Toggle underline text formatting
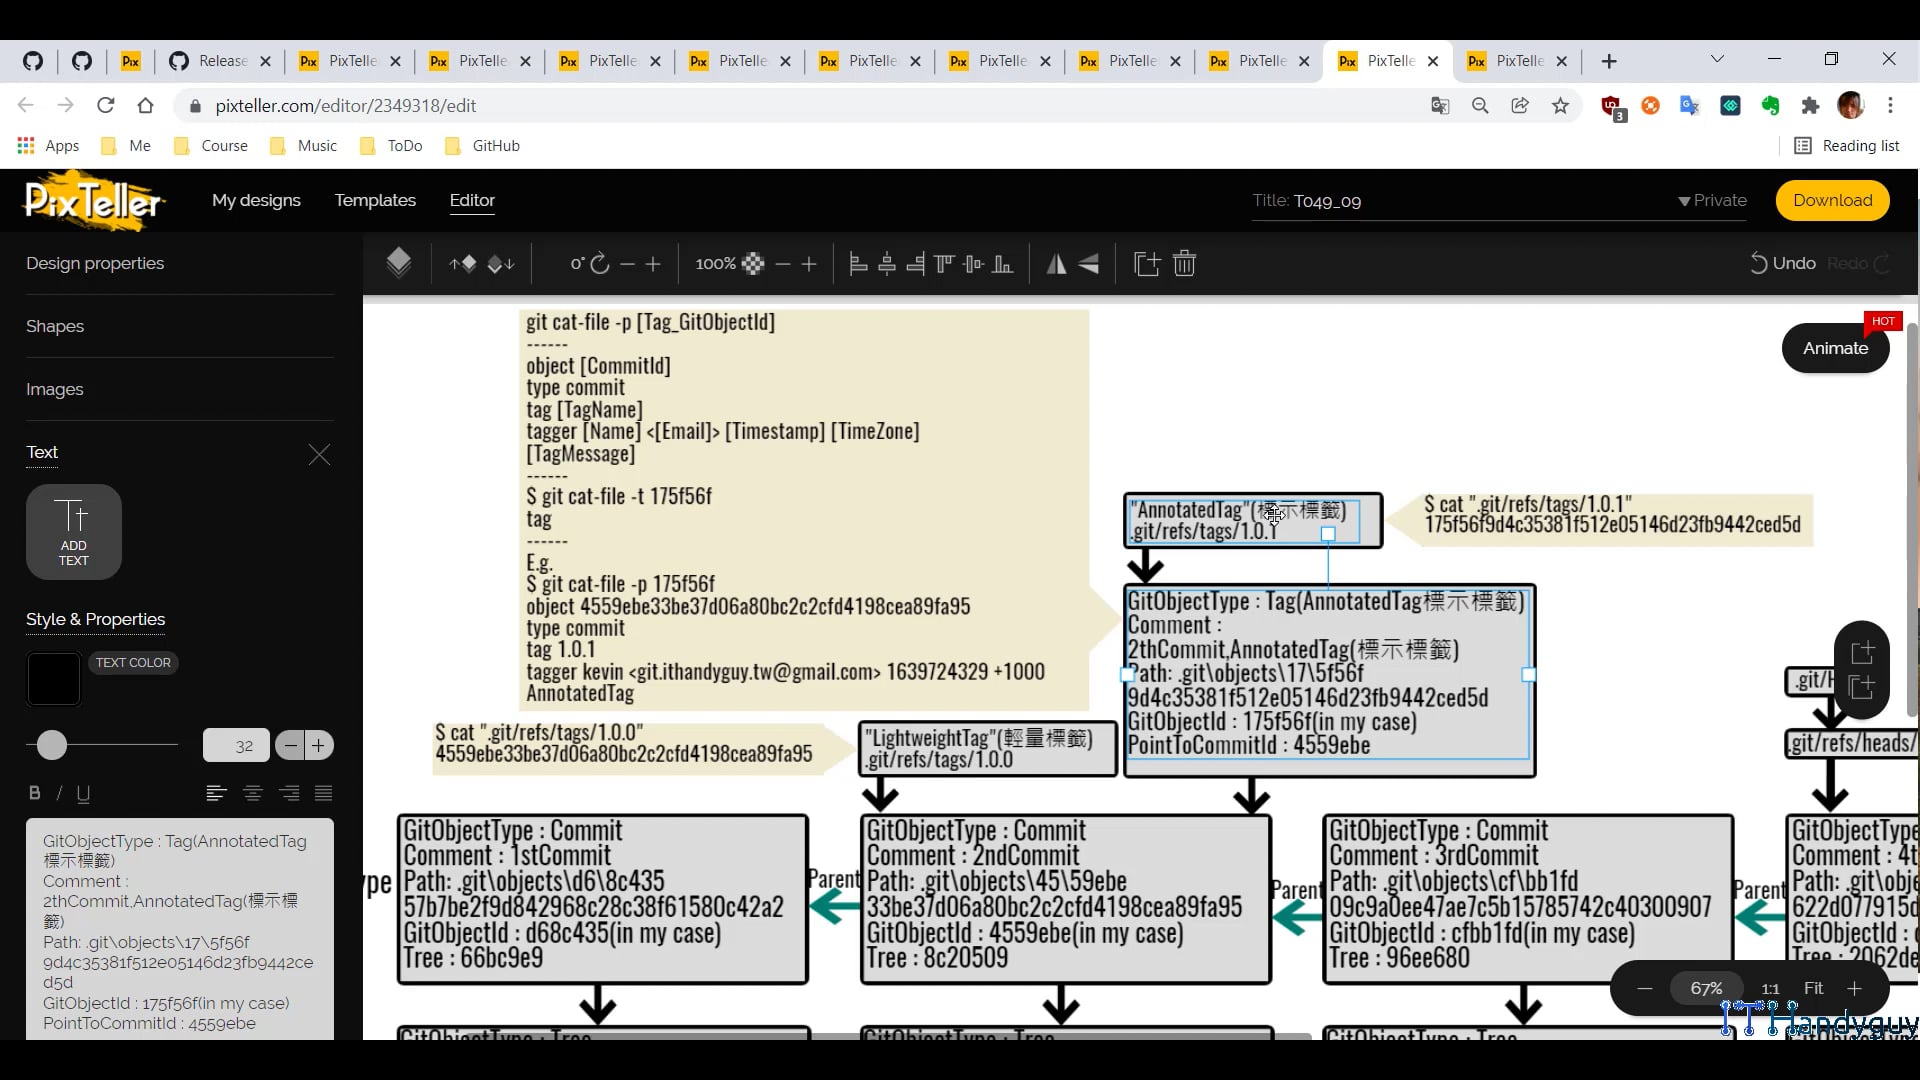The image size is (1920, 1080). click(x=83, y=793)
